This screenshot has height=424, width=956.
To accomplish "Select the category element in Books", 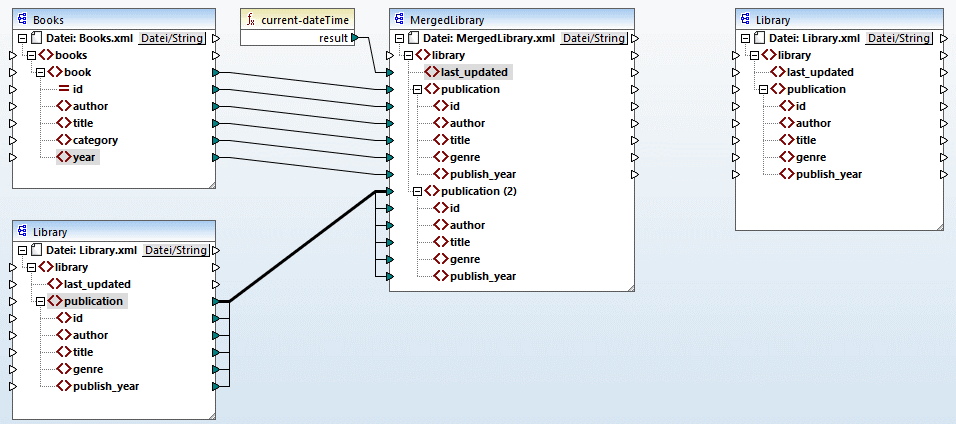I will 95,140.
